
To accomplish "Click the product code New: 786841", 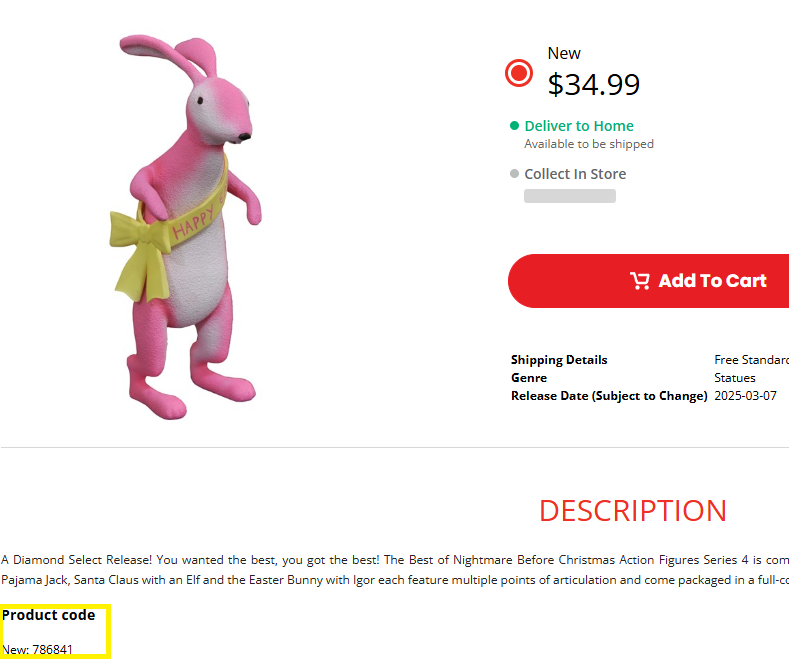I will pos(38,650).
